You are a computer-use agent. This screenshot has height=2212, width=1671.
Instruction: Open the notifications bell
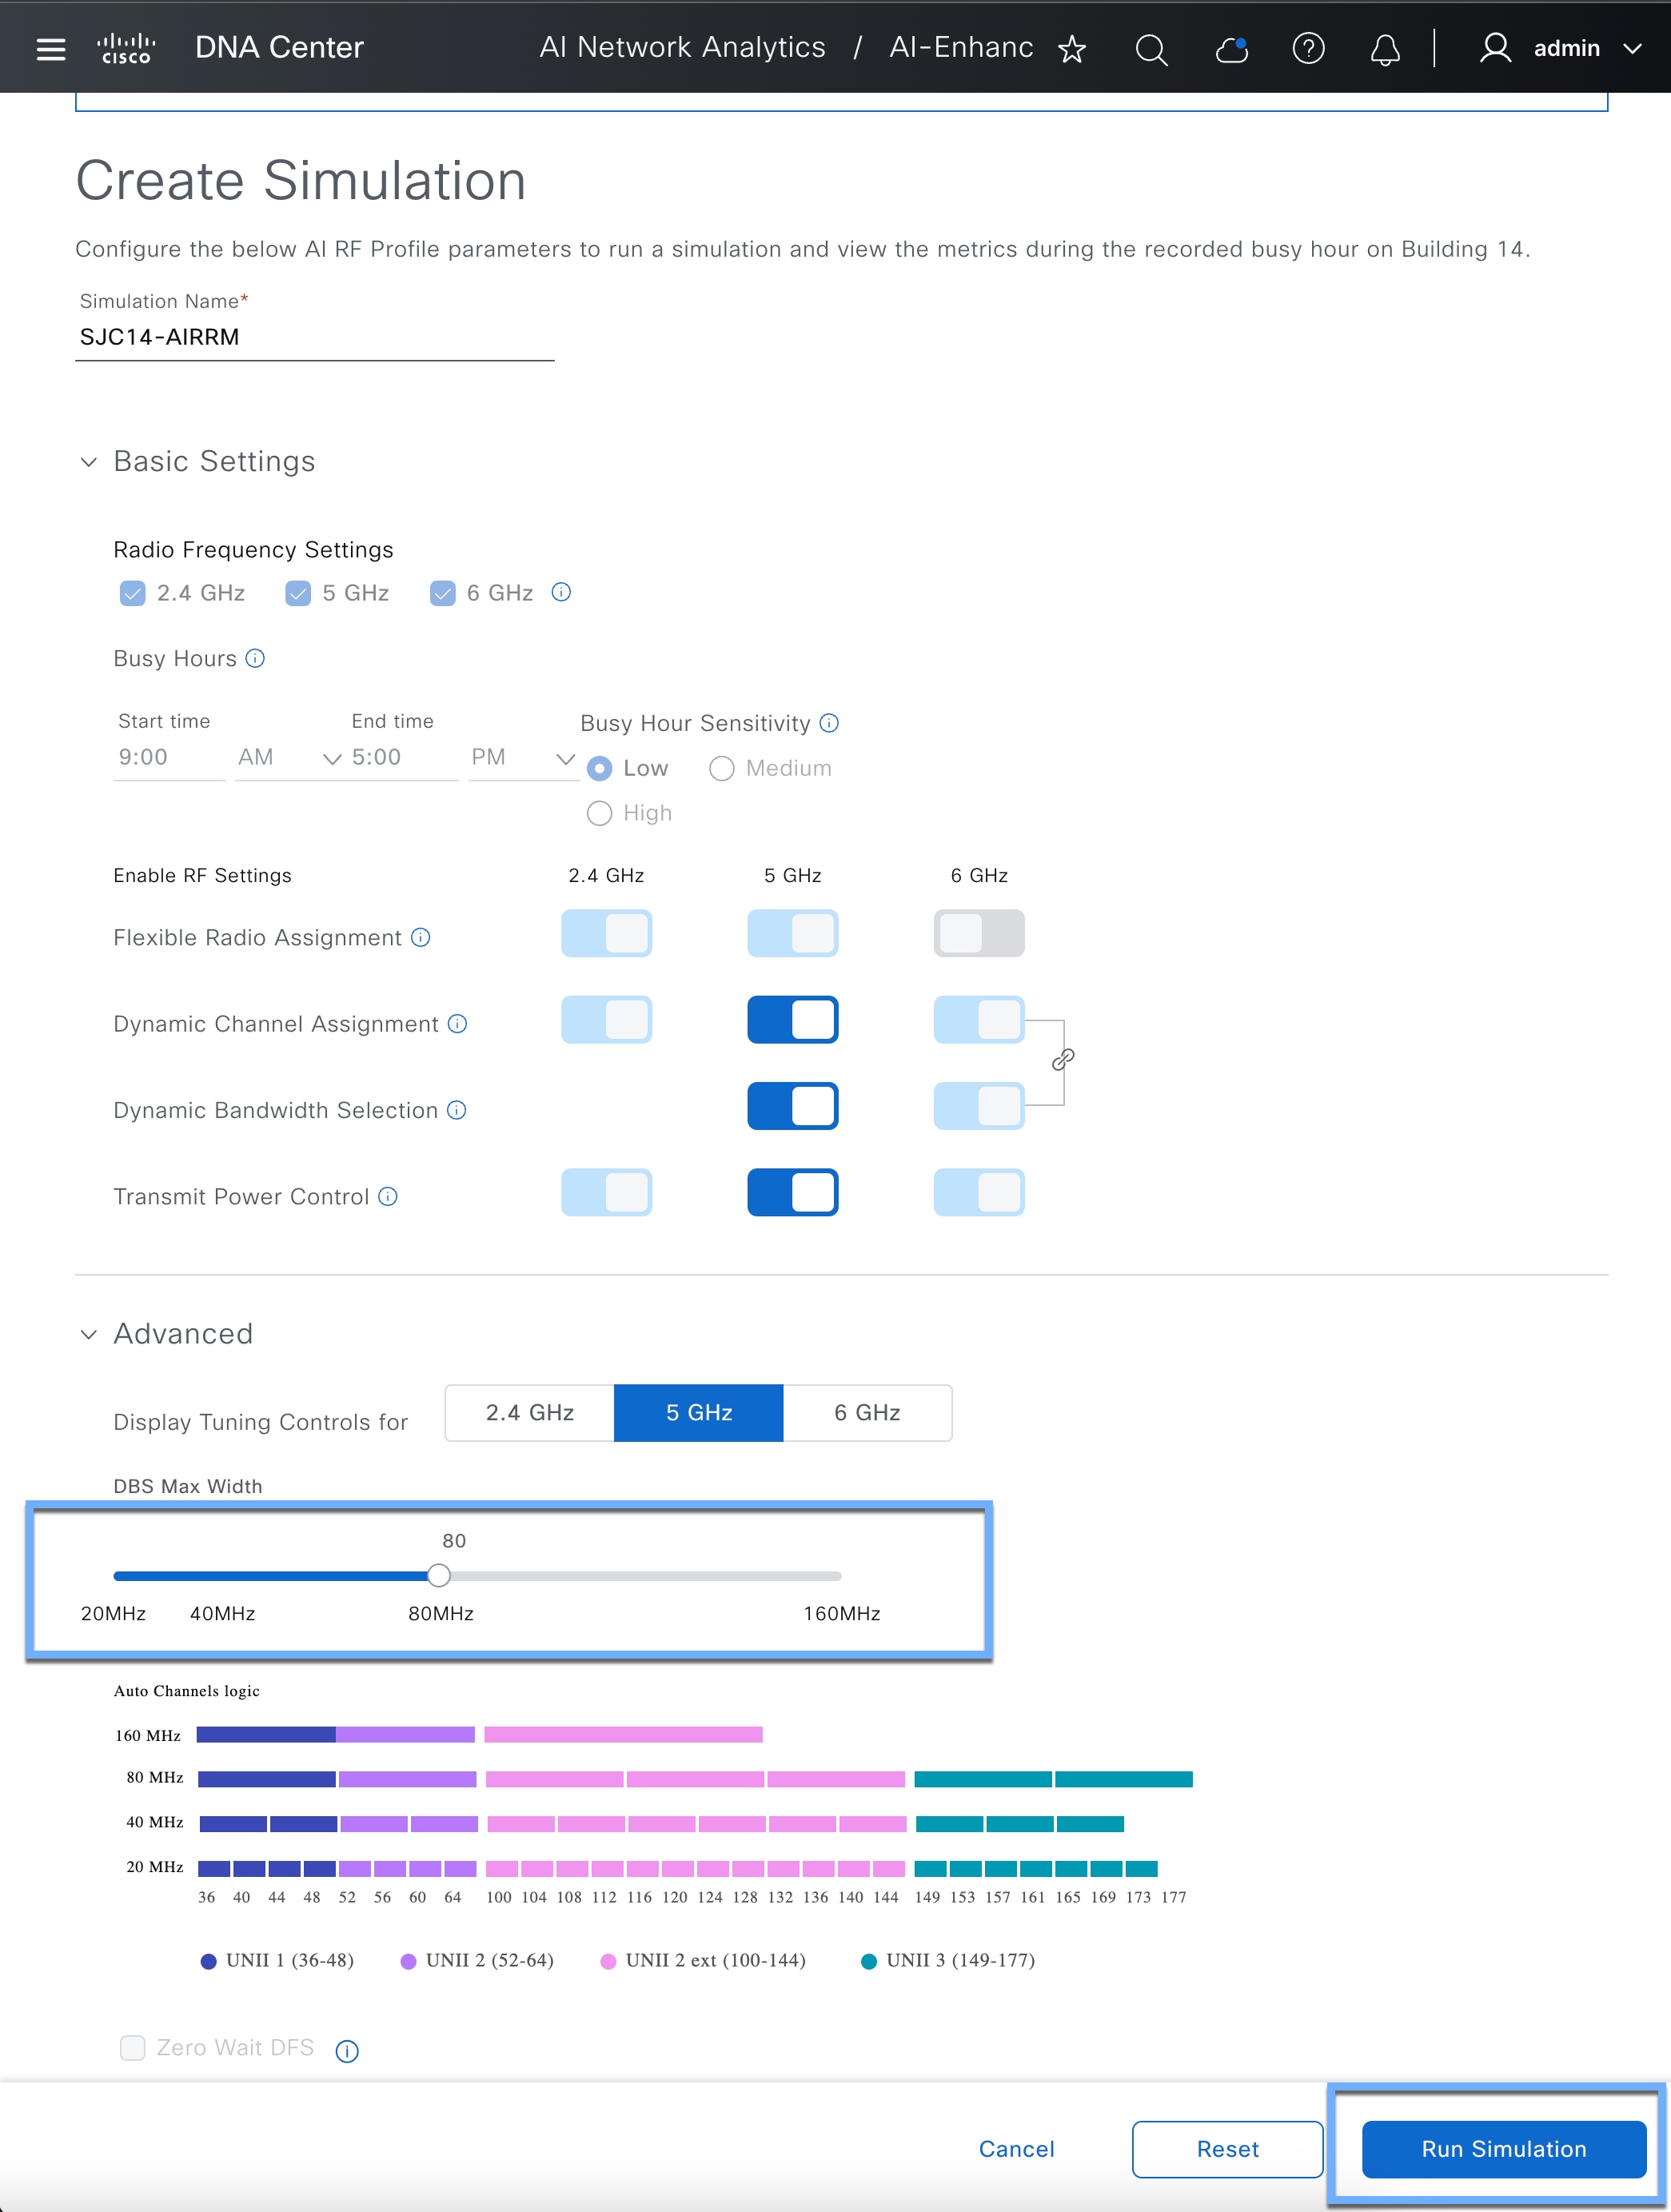click(x=1385, y=48)
